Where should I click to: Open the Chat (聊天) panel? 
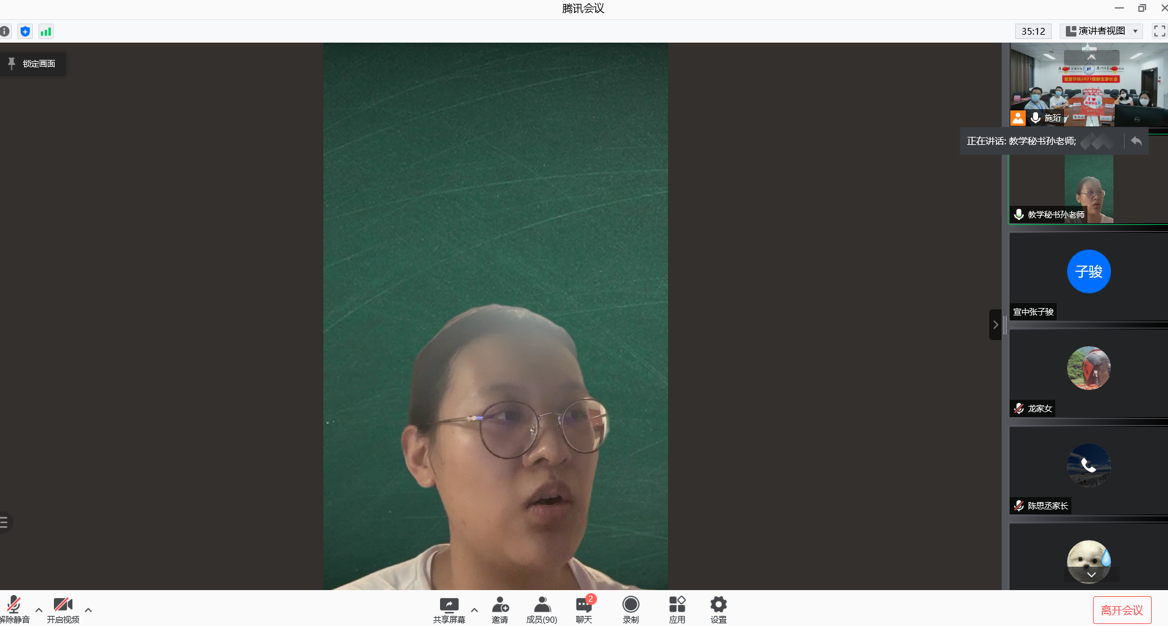coord(584,608)
